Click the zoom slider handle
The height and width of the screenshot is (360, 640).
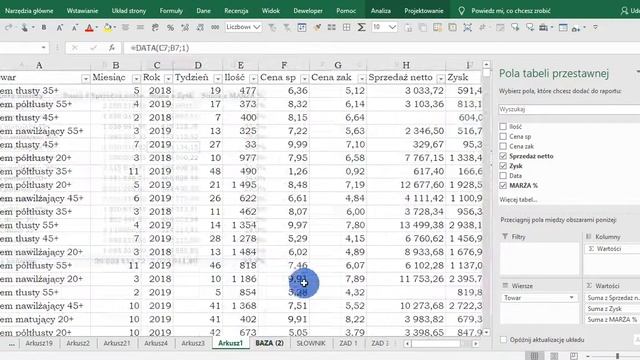(618, 356)
